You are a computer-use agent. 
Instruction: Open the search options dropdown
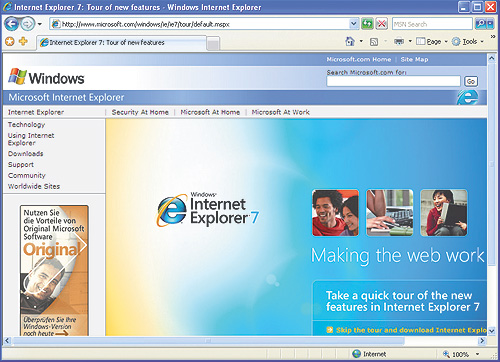490,24
